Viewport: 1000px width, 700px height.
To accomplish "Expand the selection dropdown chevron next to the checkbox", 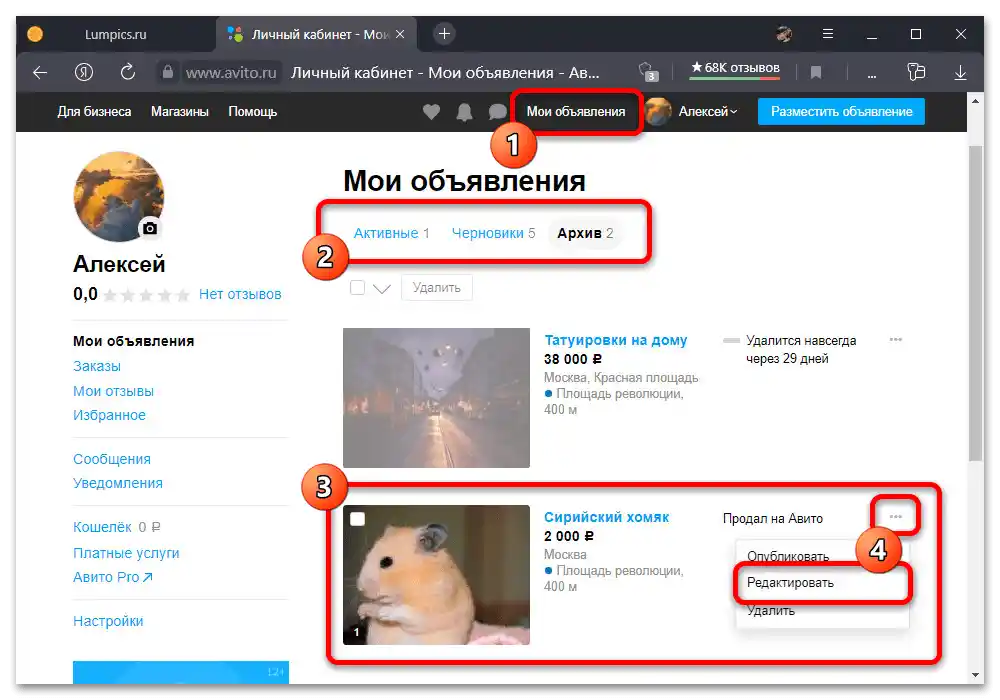I will point(381,289).
